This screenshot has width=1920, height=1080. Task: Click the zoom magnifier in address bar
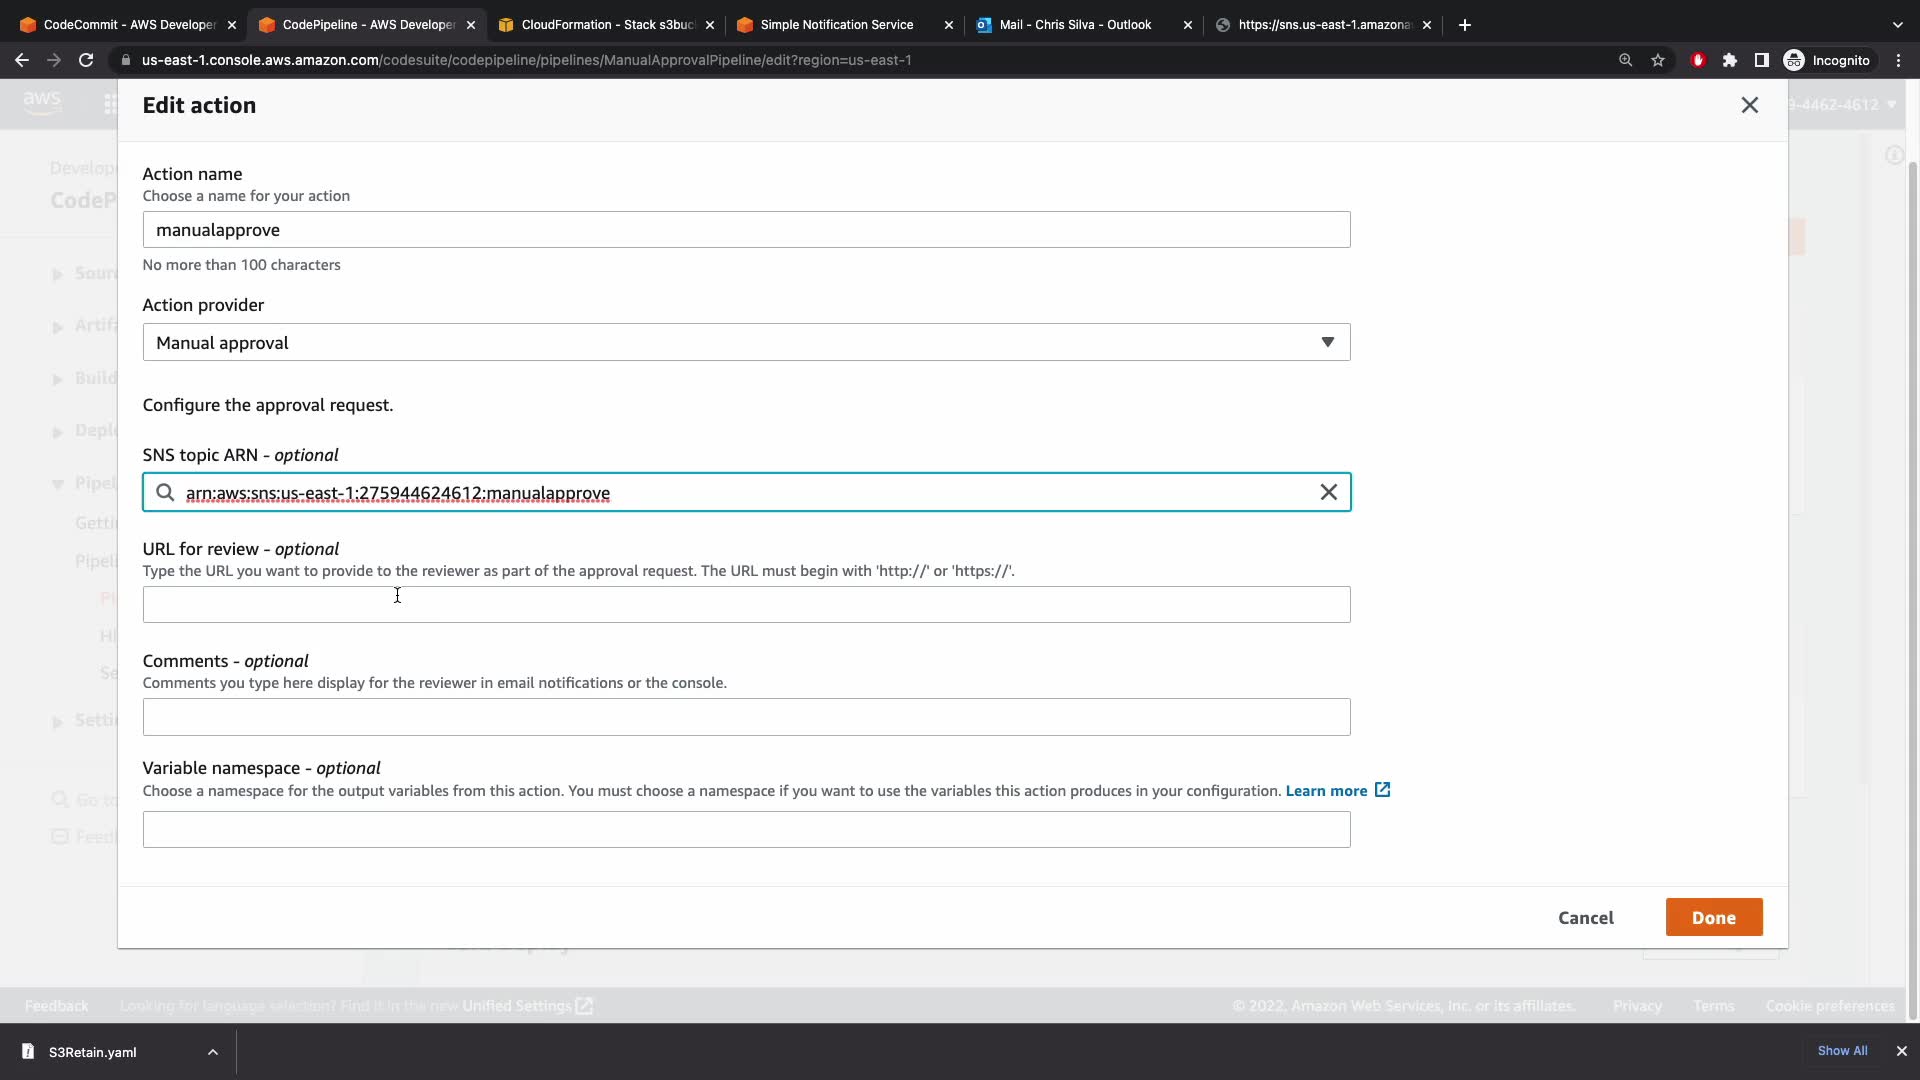pyautogui.click(x=1625, y=60)
